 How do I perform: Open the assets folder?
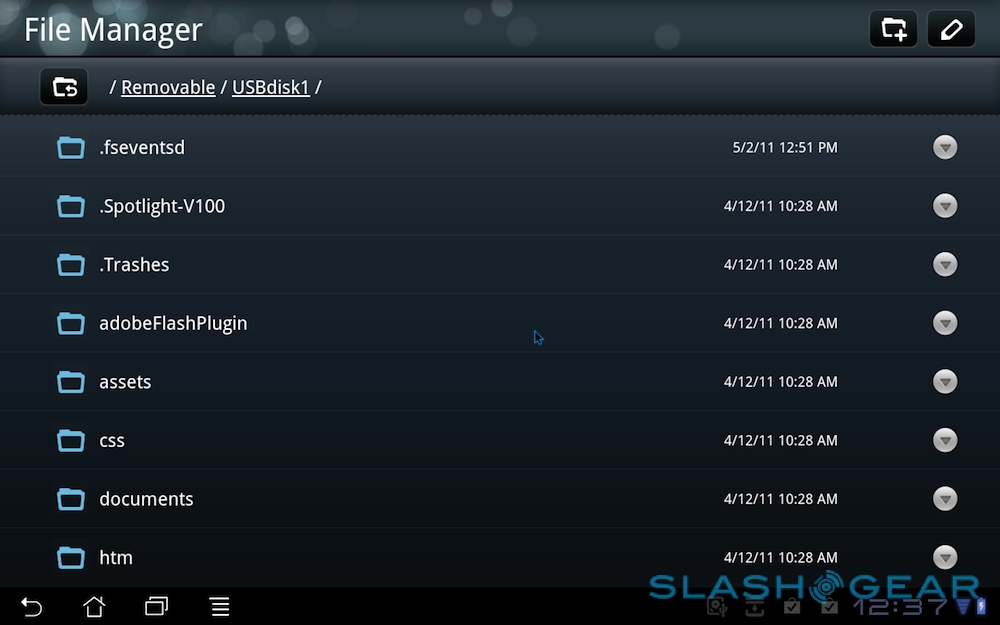(x=500, y=382)
